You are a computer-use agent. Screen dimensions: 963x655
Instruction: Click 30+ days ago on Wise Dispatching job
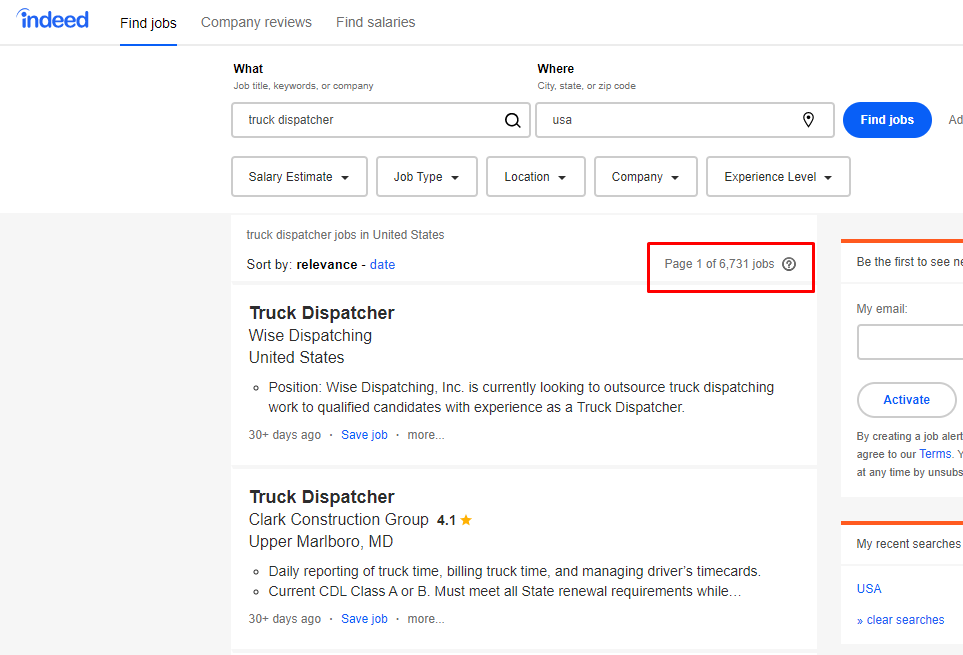(284, 435)
